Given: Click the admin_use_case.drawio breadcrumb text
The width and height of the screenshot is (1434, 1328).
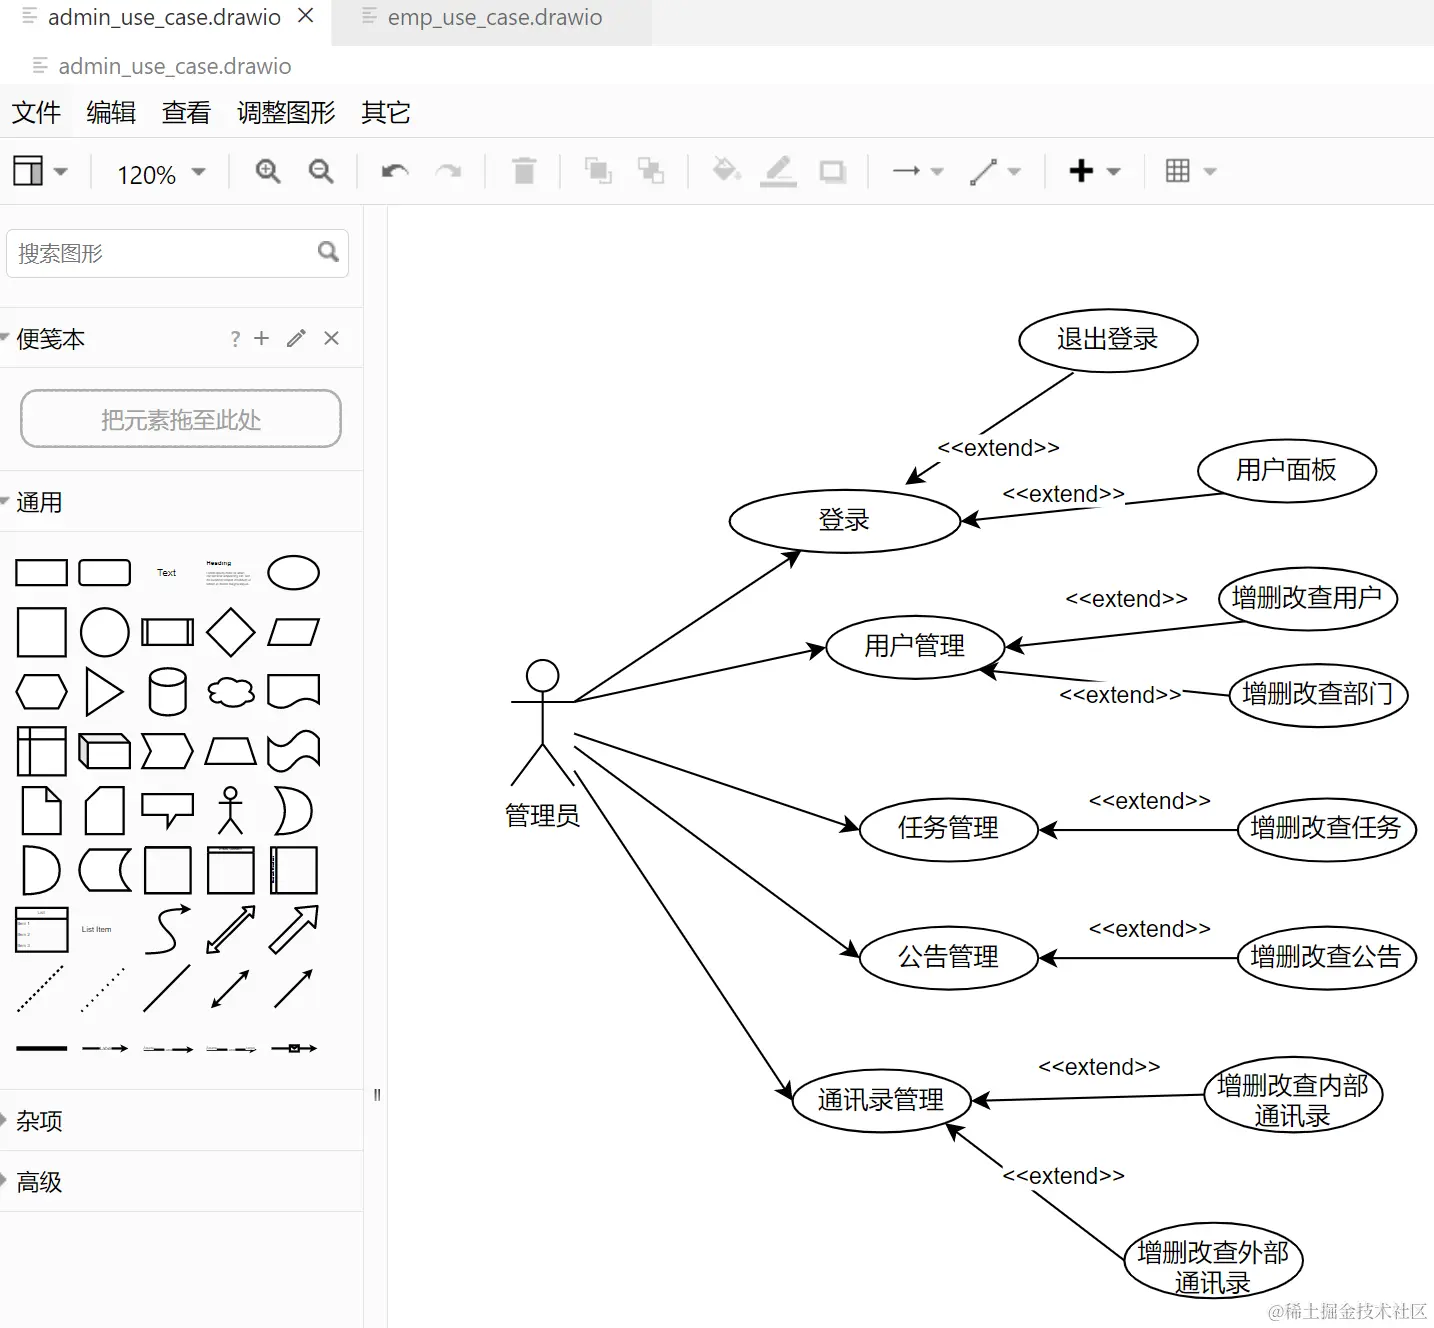Looking at the screenshot, I should click(x=175, y=66).
